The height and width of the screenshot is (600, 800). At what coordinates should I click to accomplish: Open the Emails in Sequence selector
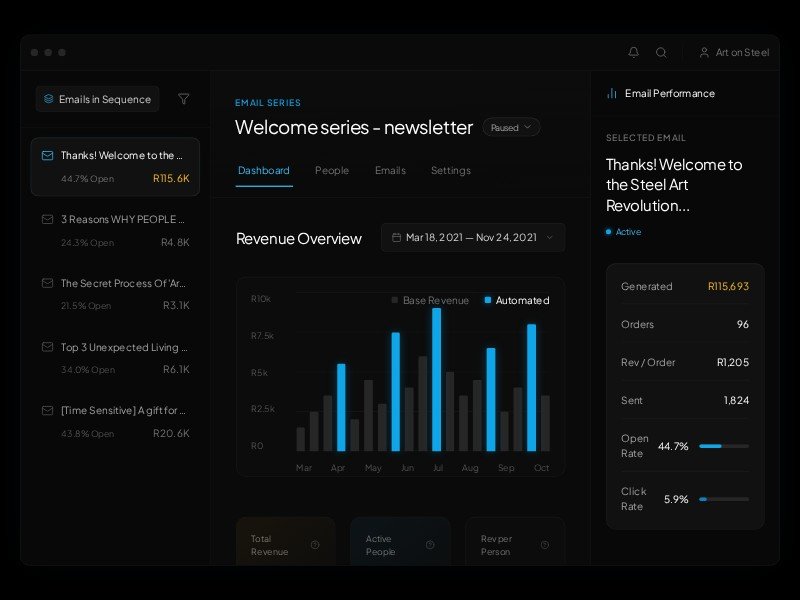point(97,99)
